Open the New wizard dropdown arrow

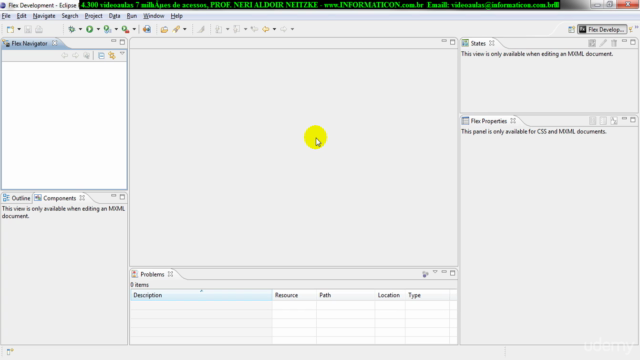click(19, 29)
